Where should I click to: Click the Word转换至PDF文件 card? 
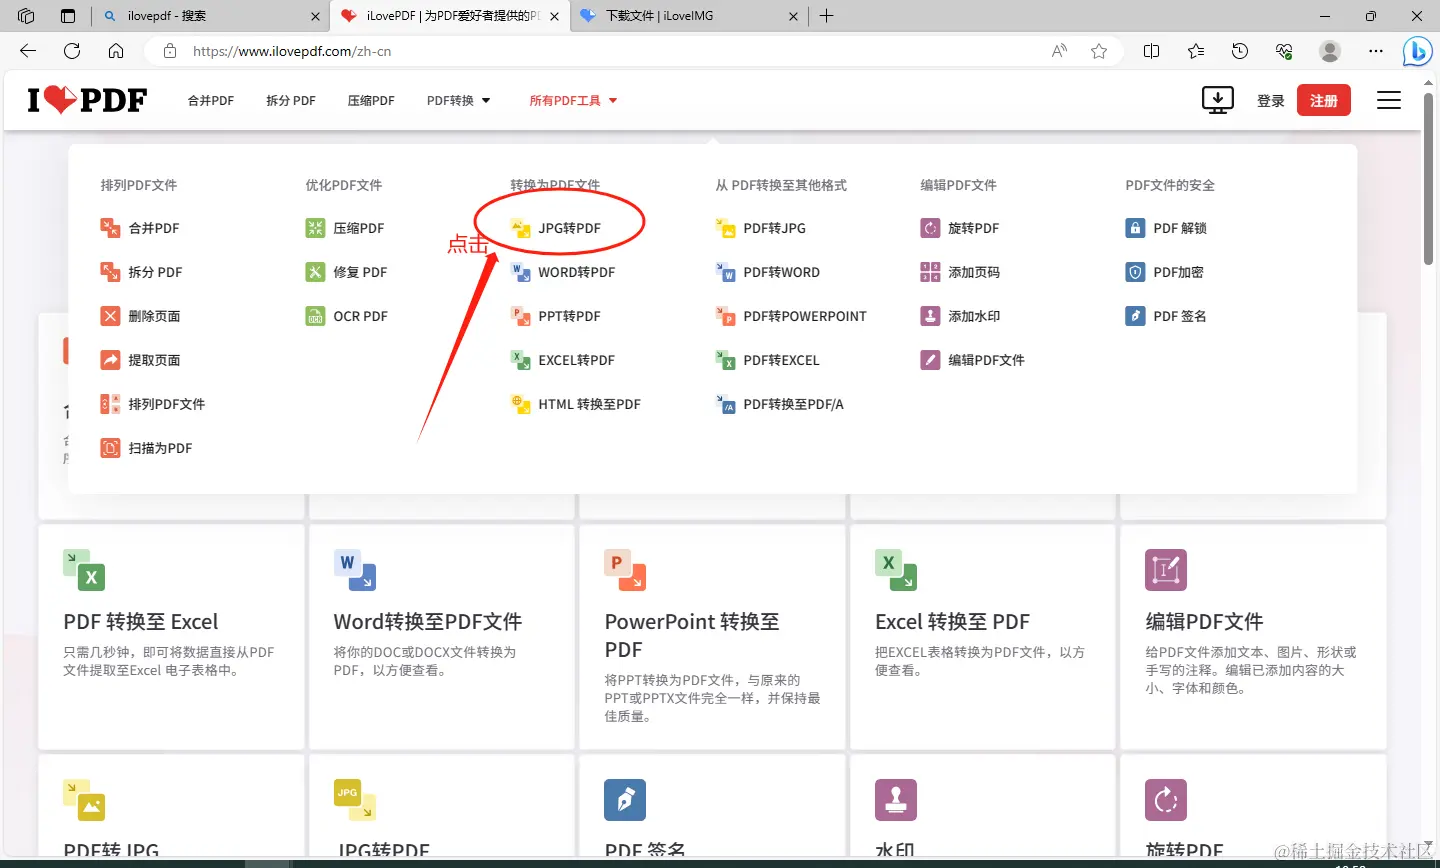coord(442,637)
